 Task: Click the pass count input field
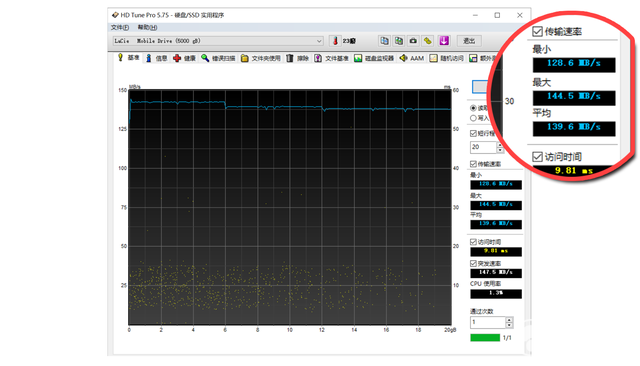[488, 322]
